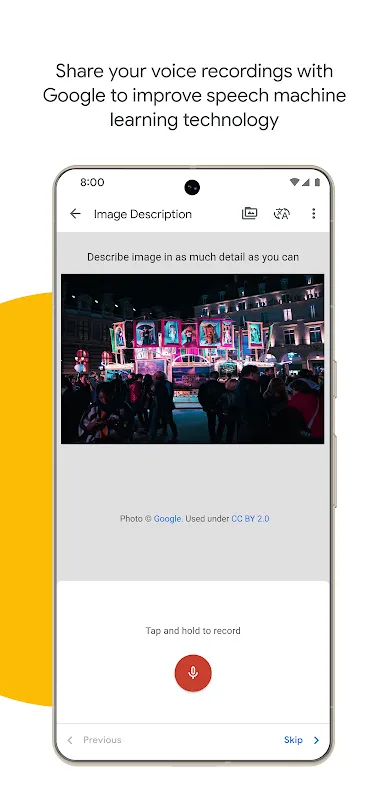This screenshot has width=389, height=800.
Task: Tap the Image Description screen title
Action: (143, 214)
